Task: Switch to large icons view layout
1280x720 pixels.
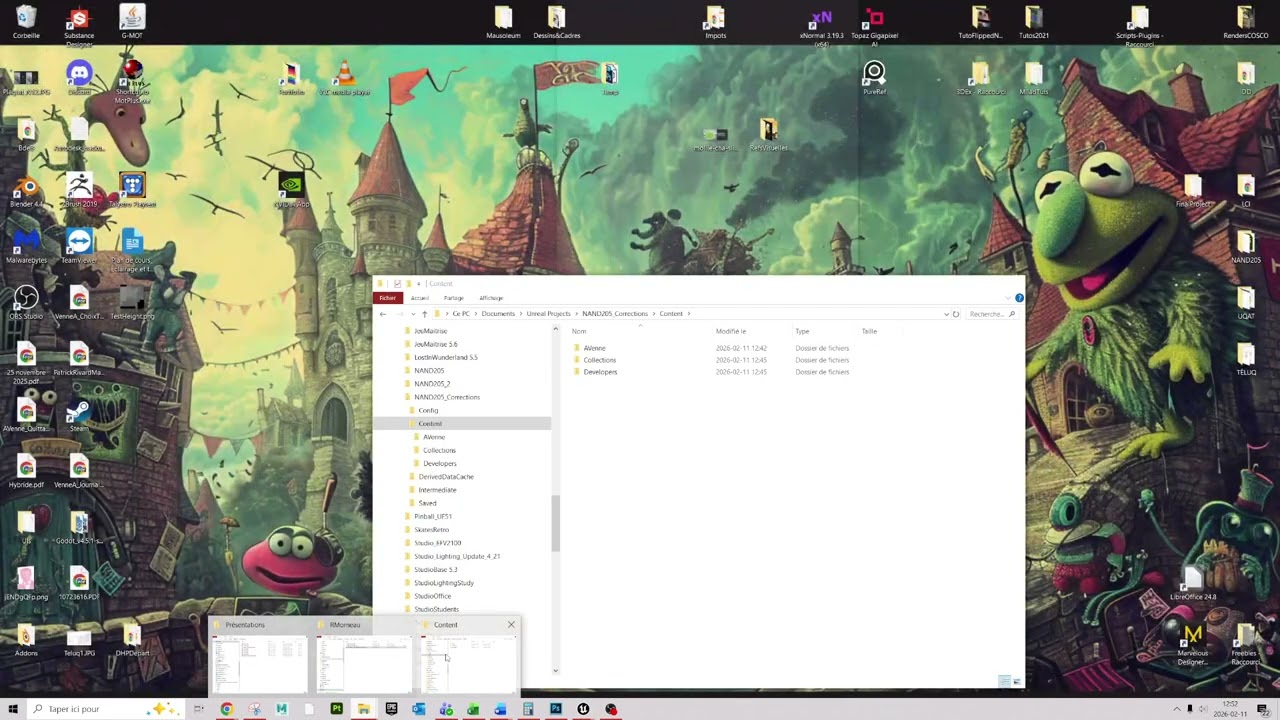Action: point(1017,681)
